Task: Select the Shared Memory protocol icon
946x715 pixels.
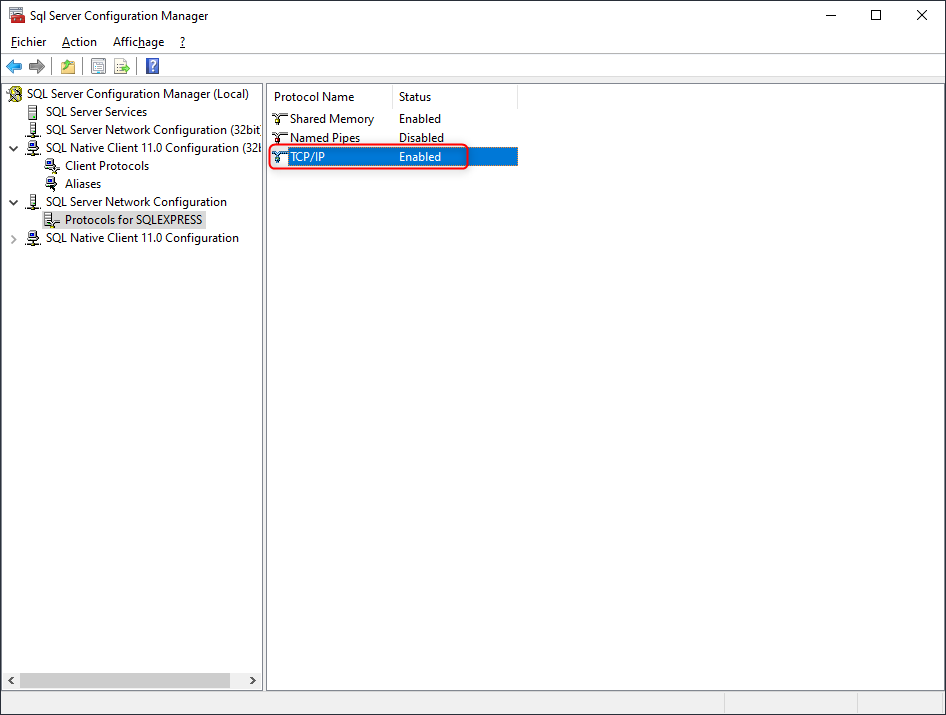Action: (x=280, y=119)
